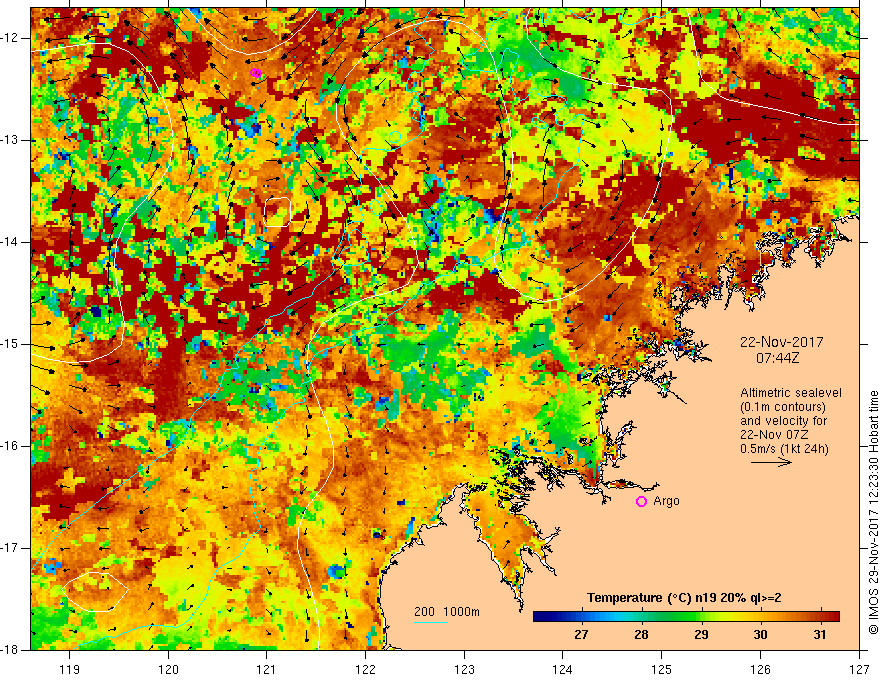Screen dimensions: 880x680
Task: Click the '-12' latitude axis label
Action: click(10, 38)
